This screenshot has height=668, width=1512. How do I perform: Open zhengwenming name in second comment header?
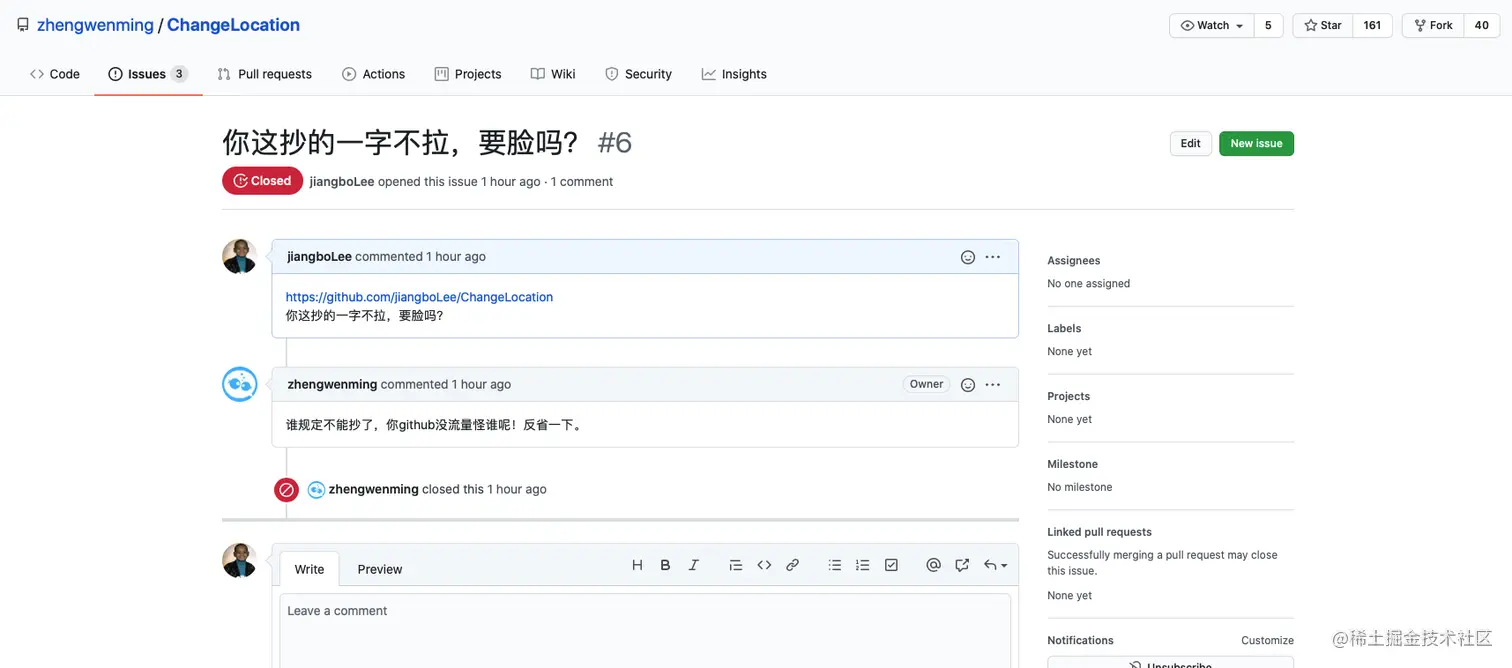332,385
